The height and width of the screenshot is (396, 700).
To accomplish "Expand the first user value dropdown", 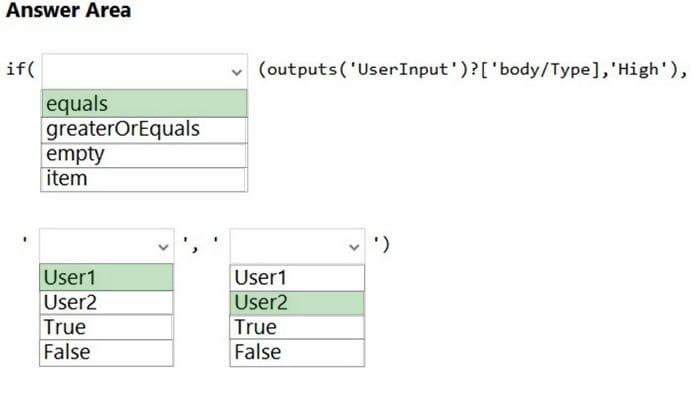I will 106,246.
